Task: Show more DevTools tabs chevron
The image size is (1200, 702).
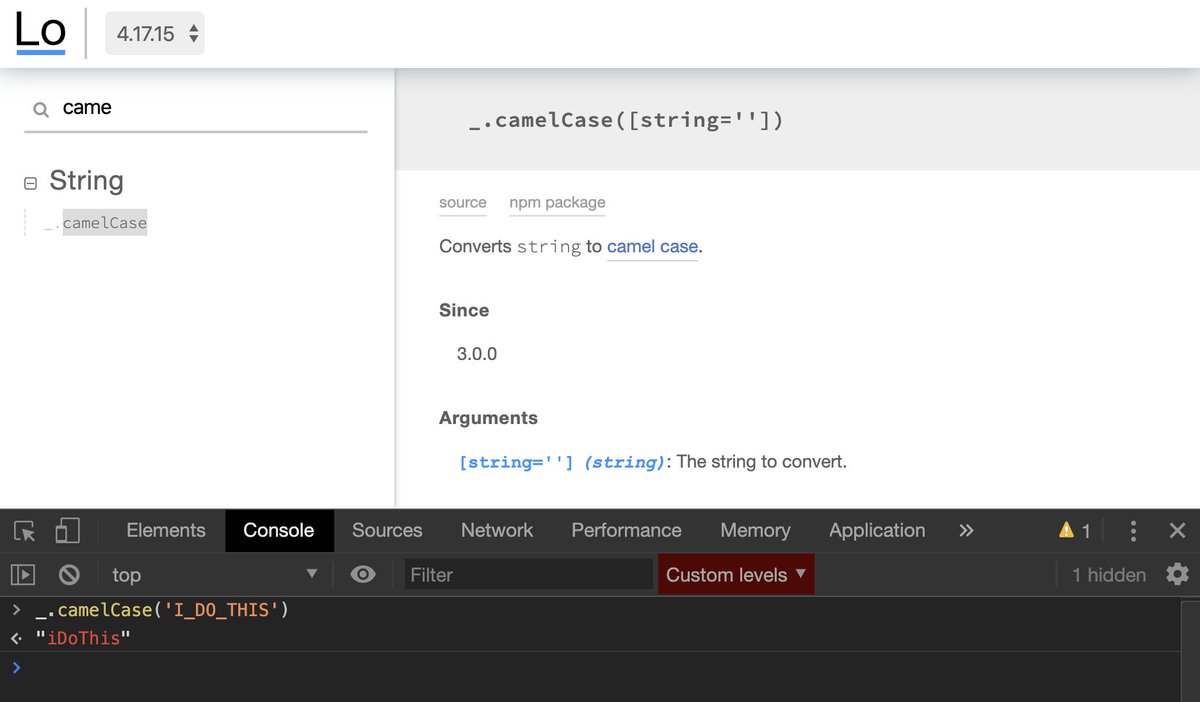Action: click(966, 531)
